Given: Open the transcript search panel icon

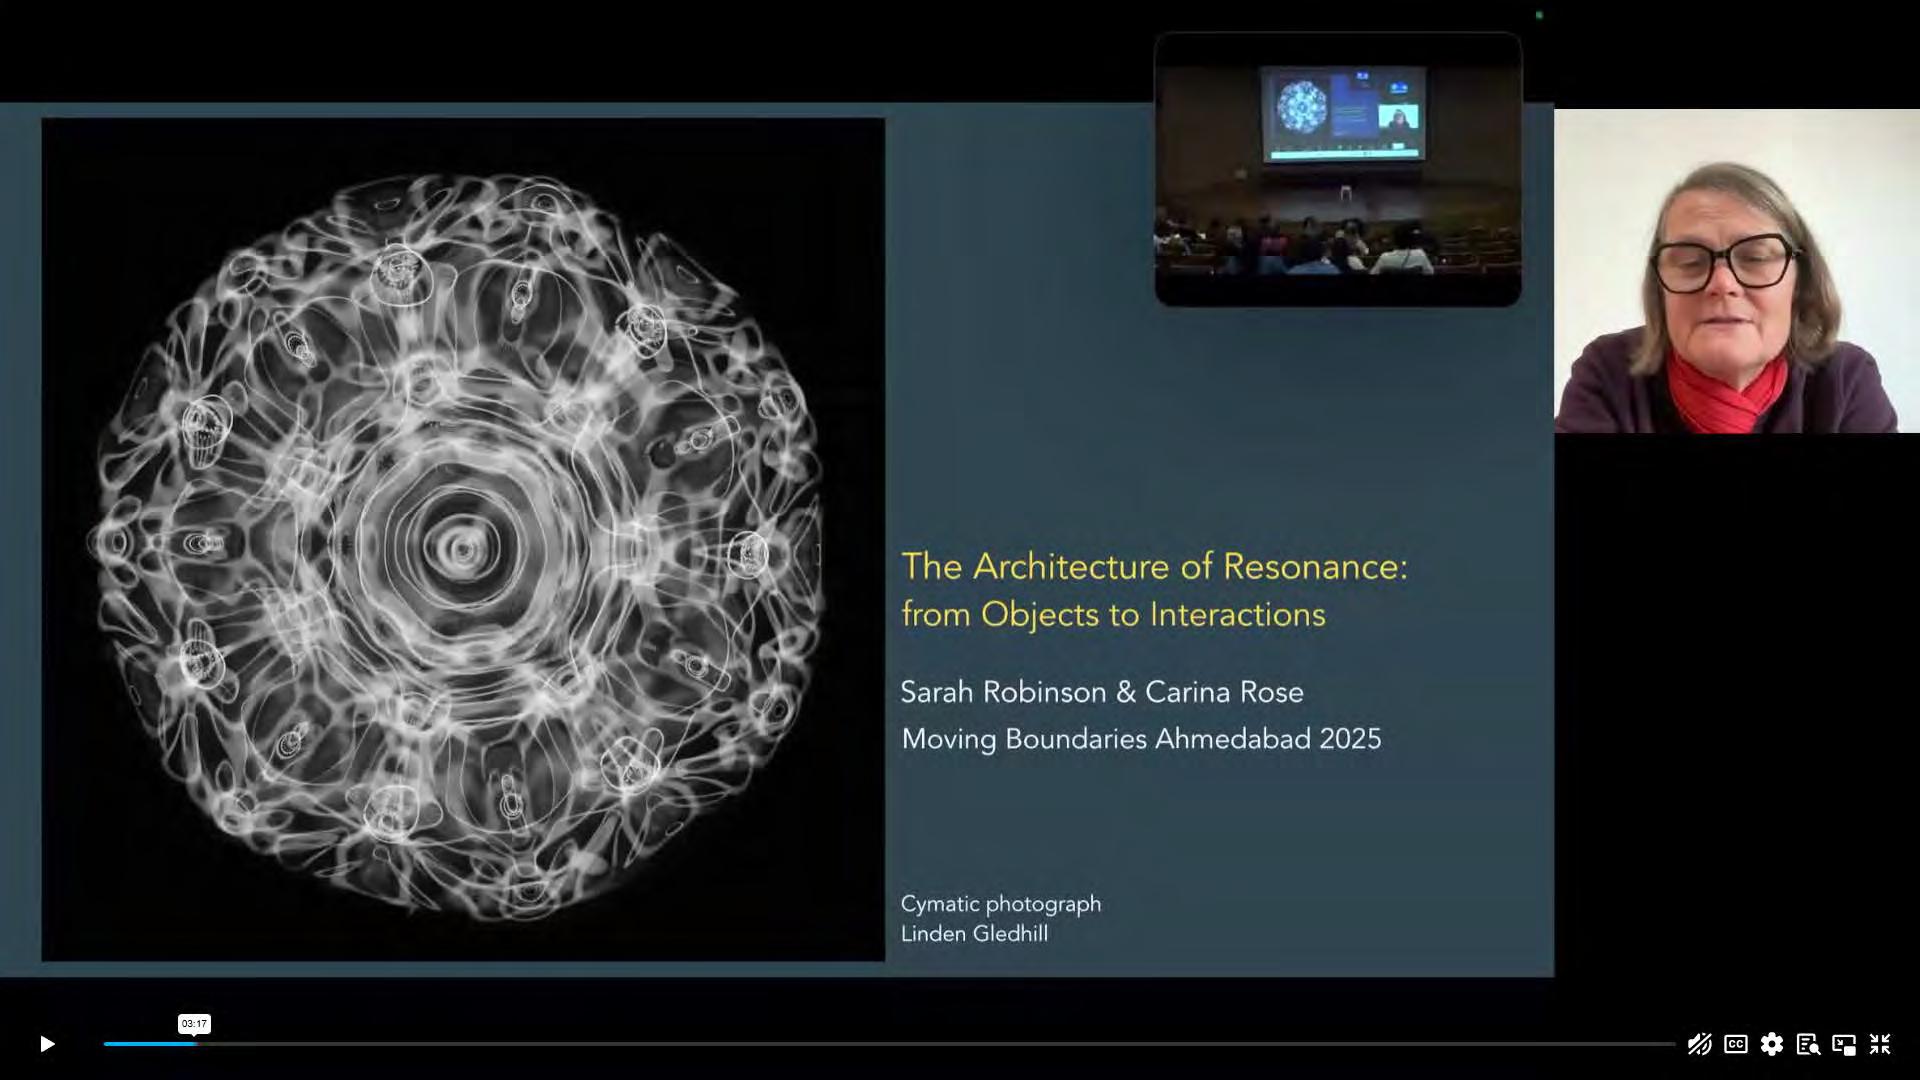Looking at the screenshot, I should point(1807,1044).
